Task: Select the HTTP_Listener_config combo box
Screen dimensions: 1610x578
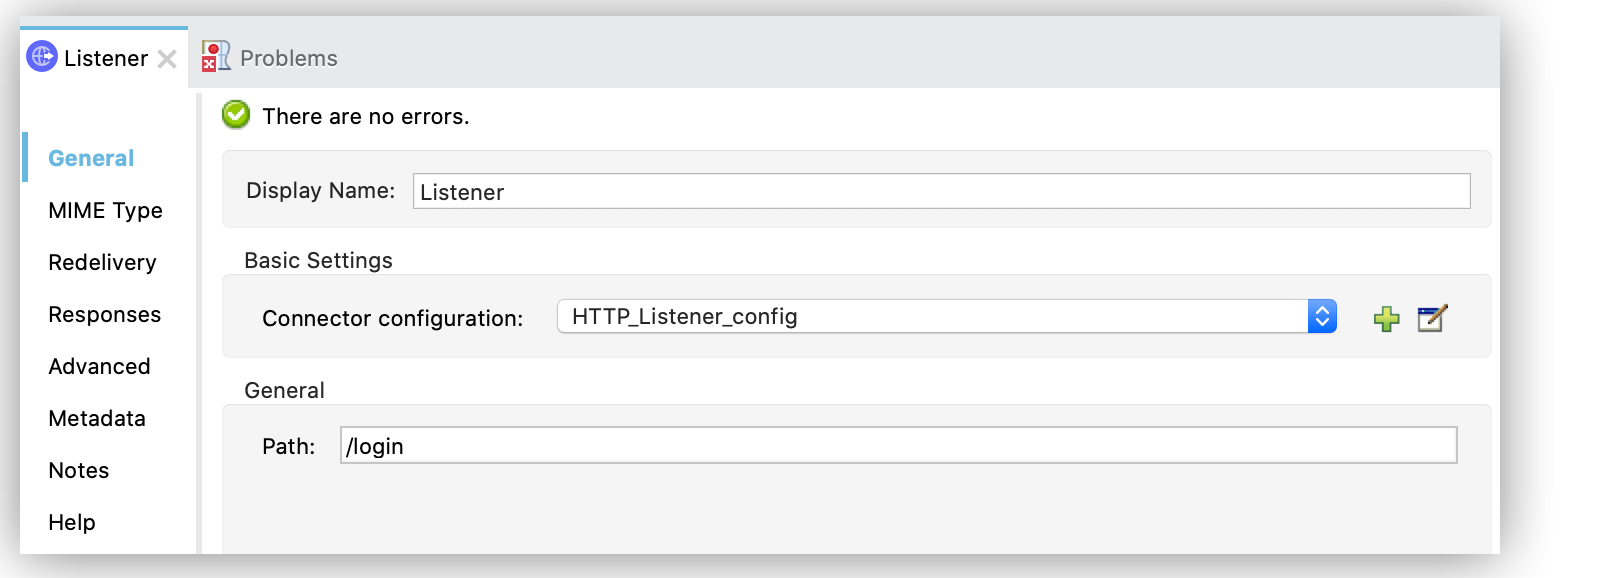Action: click(x=930, y=317)
